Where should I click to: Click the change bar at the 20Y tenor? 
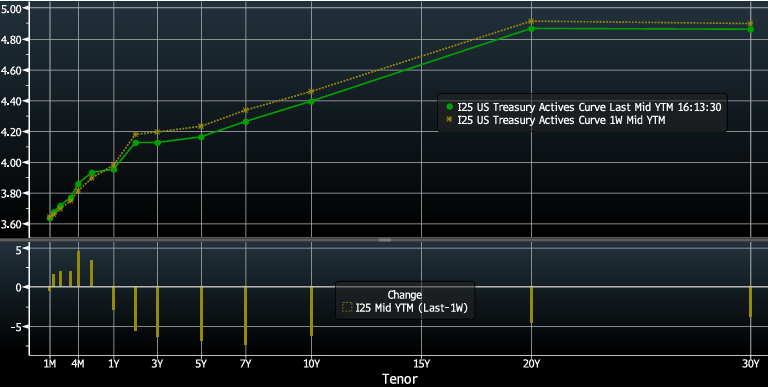pos(531,305)
